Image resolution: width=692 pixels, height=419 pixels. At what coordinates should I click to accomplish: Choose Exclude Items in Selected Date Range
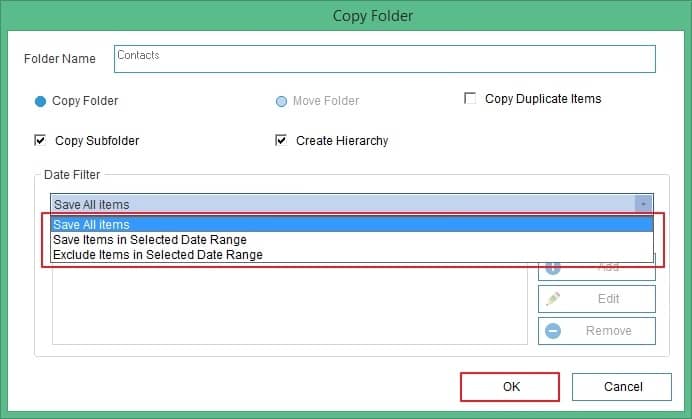click(352, 255)
